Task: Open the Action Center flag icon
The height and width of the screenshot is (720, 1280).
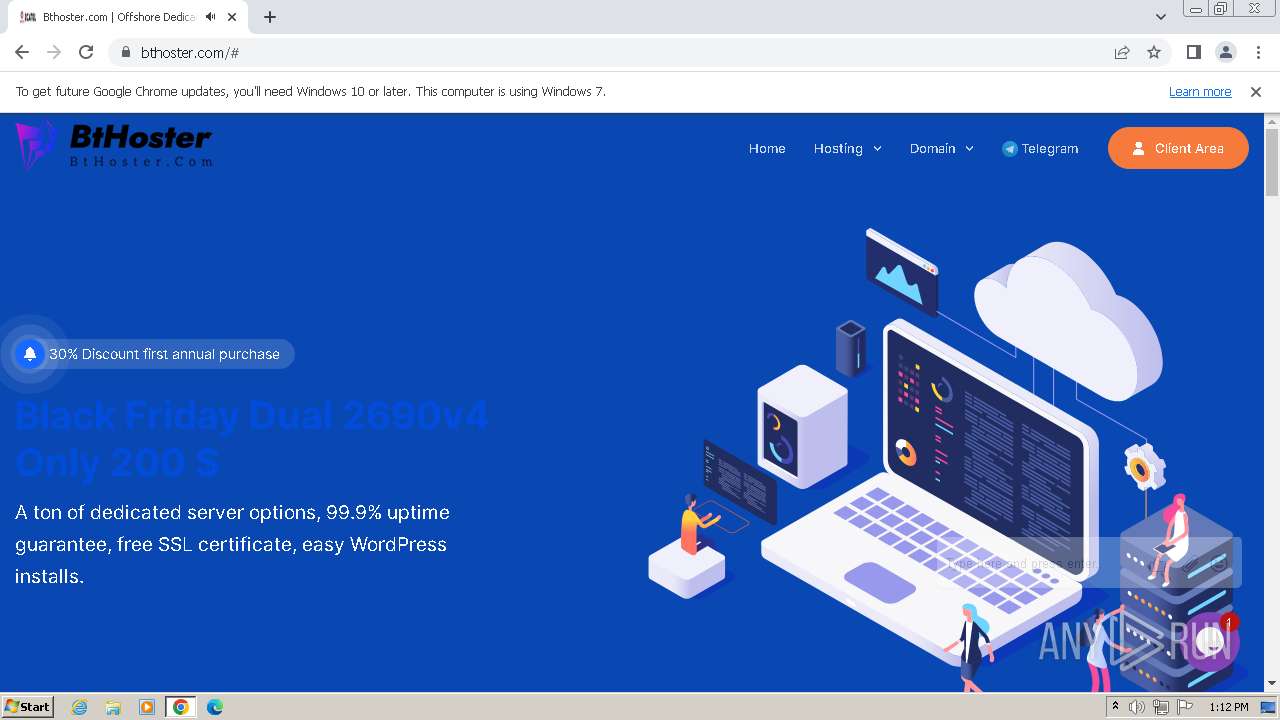Action: [1185, 707]
